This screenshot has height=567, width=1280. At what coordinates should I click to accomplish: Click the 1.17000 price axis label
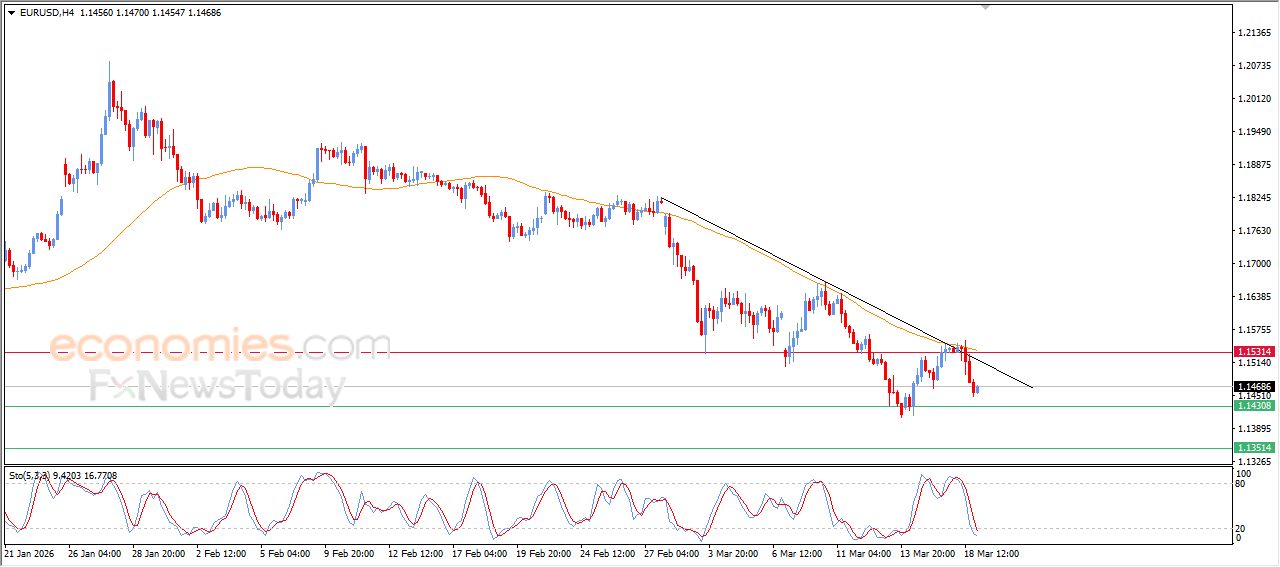click(1253, 264)
